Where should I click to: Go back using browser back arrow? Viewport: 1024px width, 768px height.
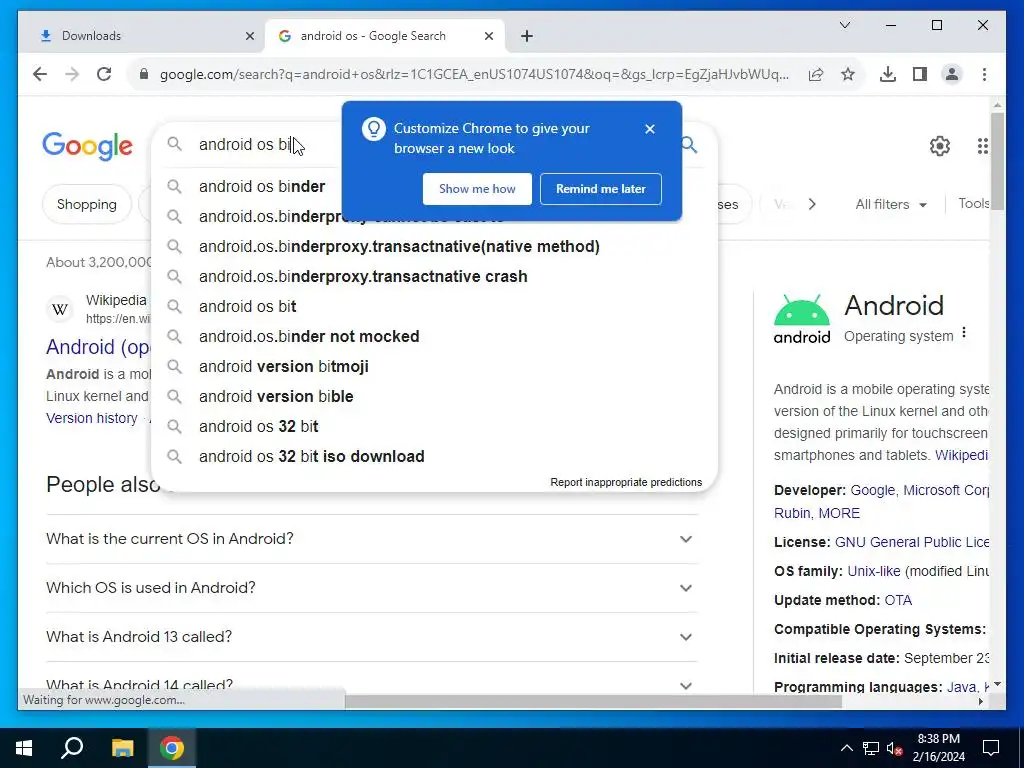[x=40, y=74]
